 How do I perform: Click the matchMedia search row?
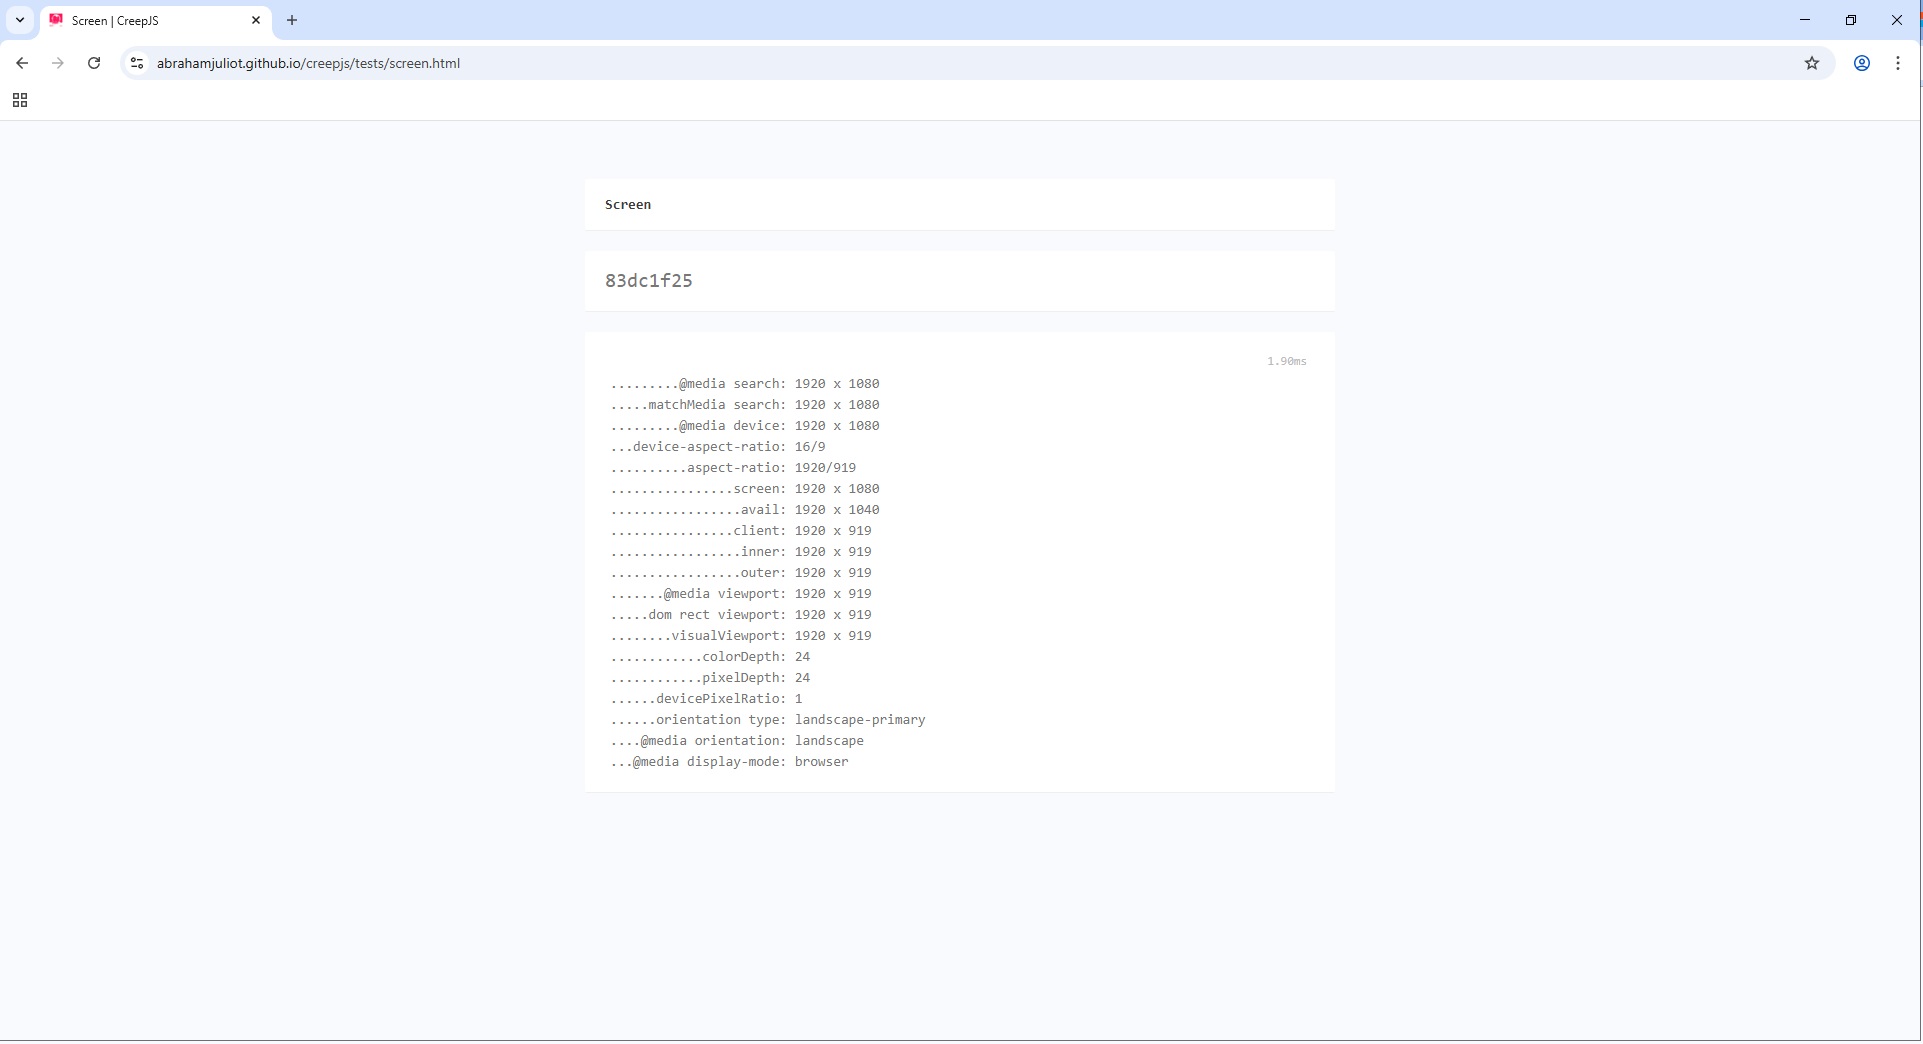pos(745,405)
